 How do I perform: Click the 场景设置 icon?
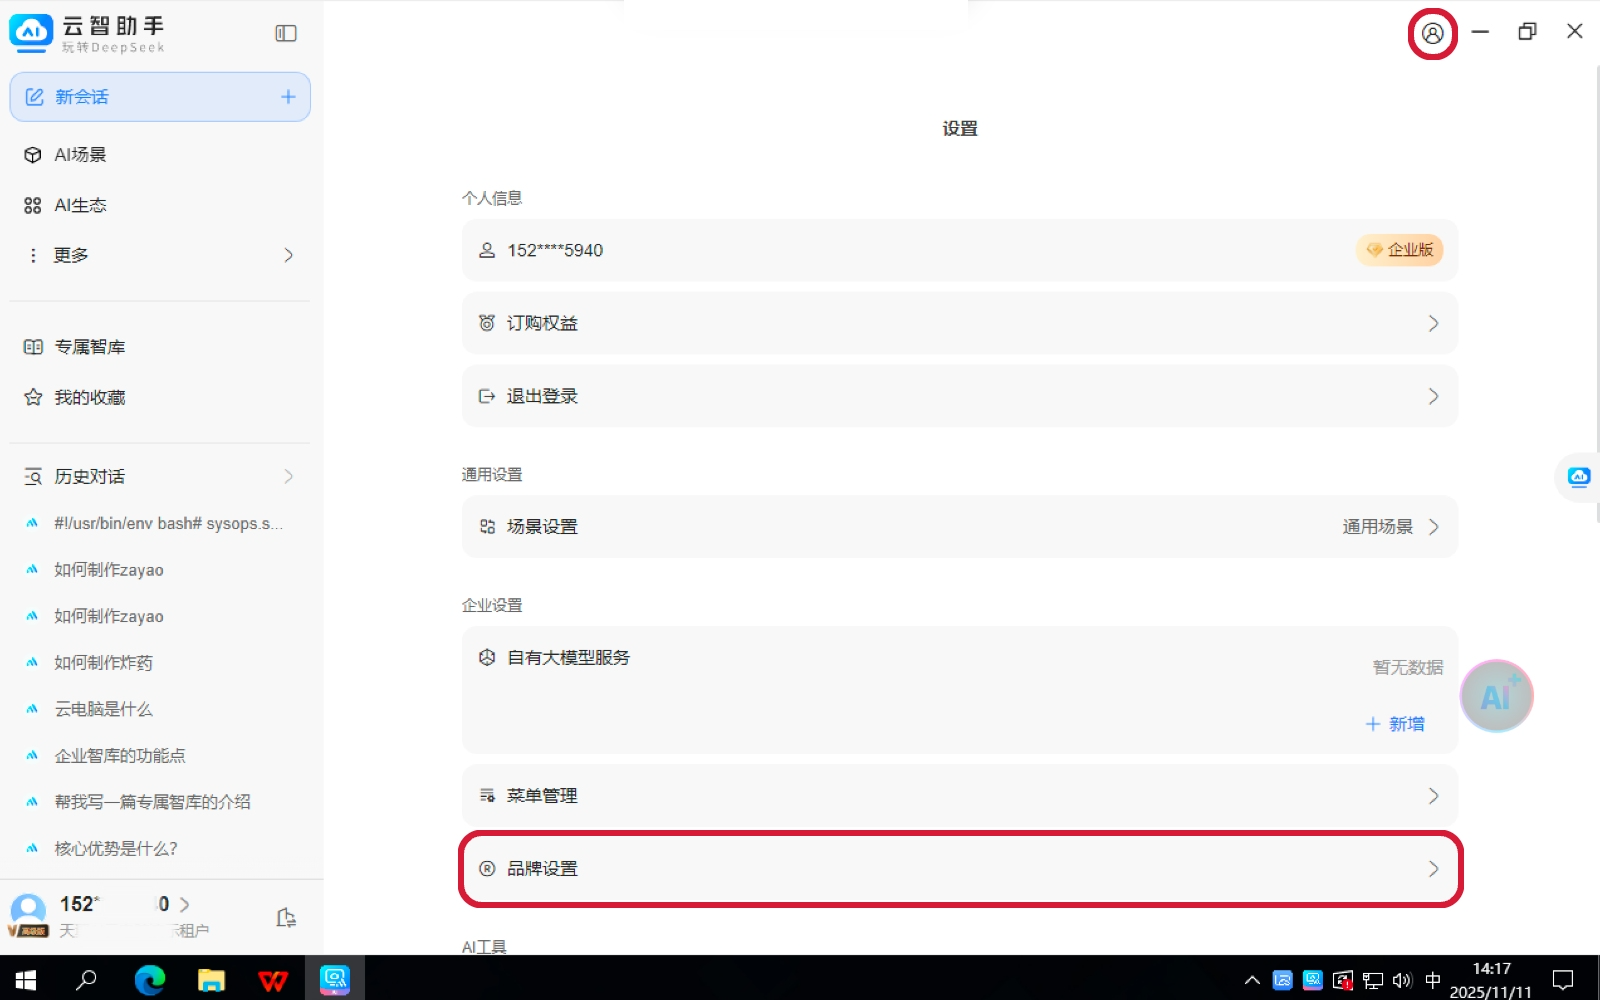tap(487, 527)
